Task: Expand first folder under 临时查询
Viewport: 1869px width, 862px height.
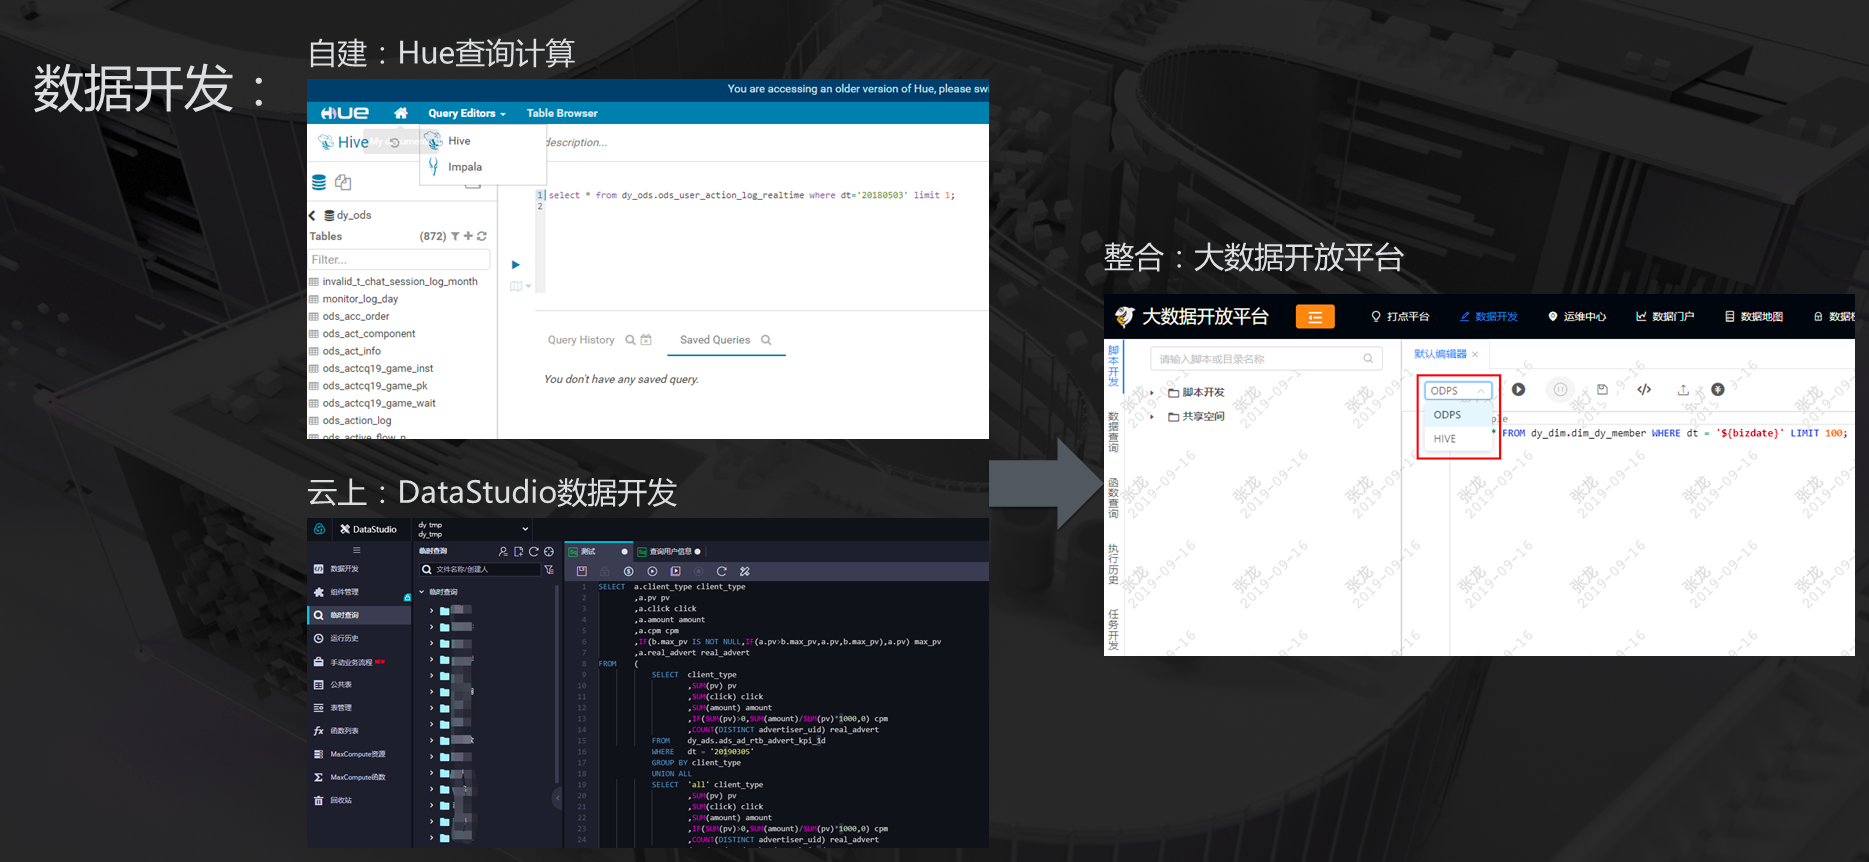Action: pos(432,610)
